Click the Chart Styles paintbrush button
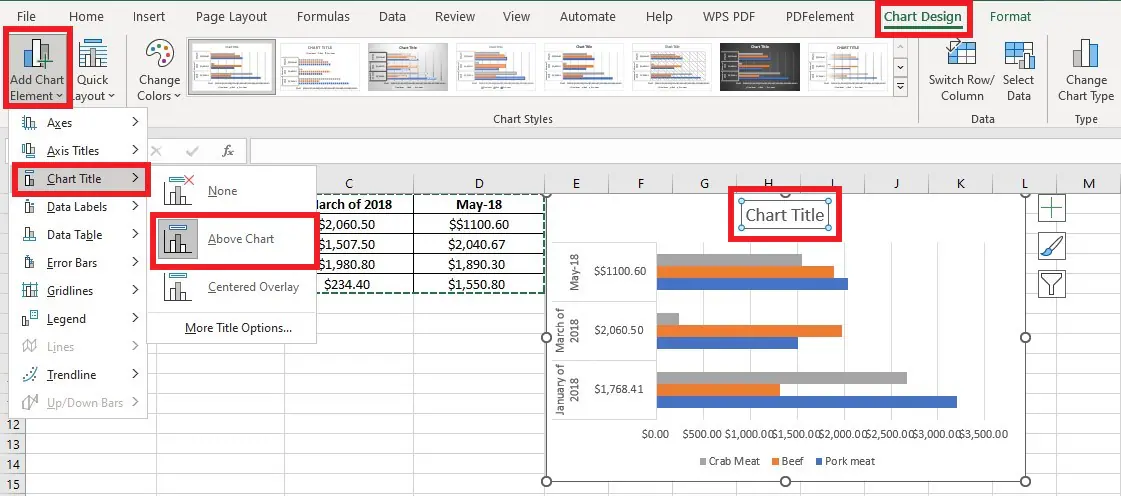Image resolution: width=1121 pixels, height=496 pixels. coord(1052,247)
